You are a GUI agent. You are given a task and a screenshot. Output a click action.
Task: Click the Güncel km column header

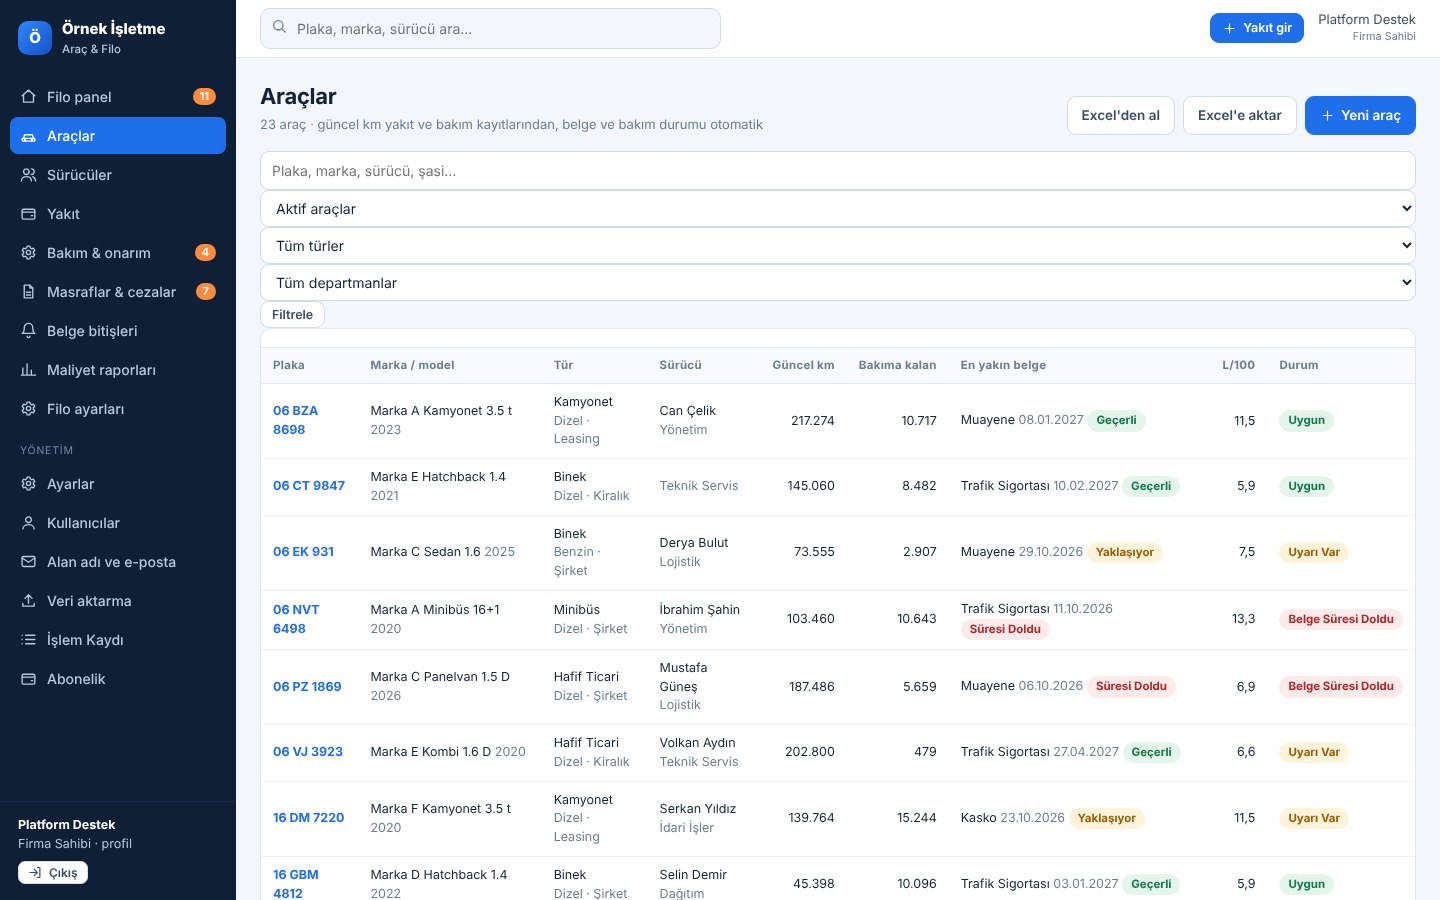pos(803,365)
